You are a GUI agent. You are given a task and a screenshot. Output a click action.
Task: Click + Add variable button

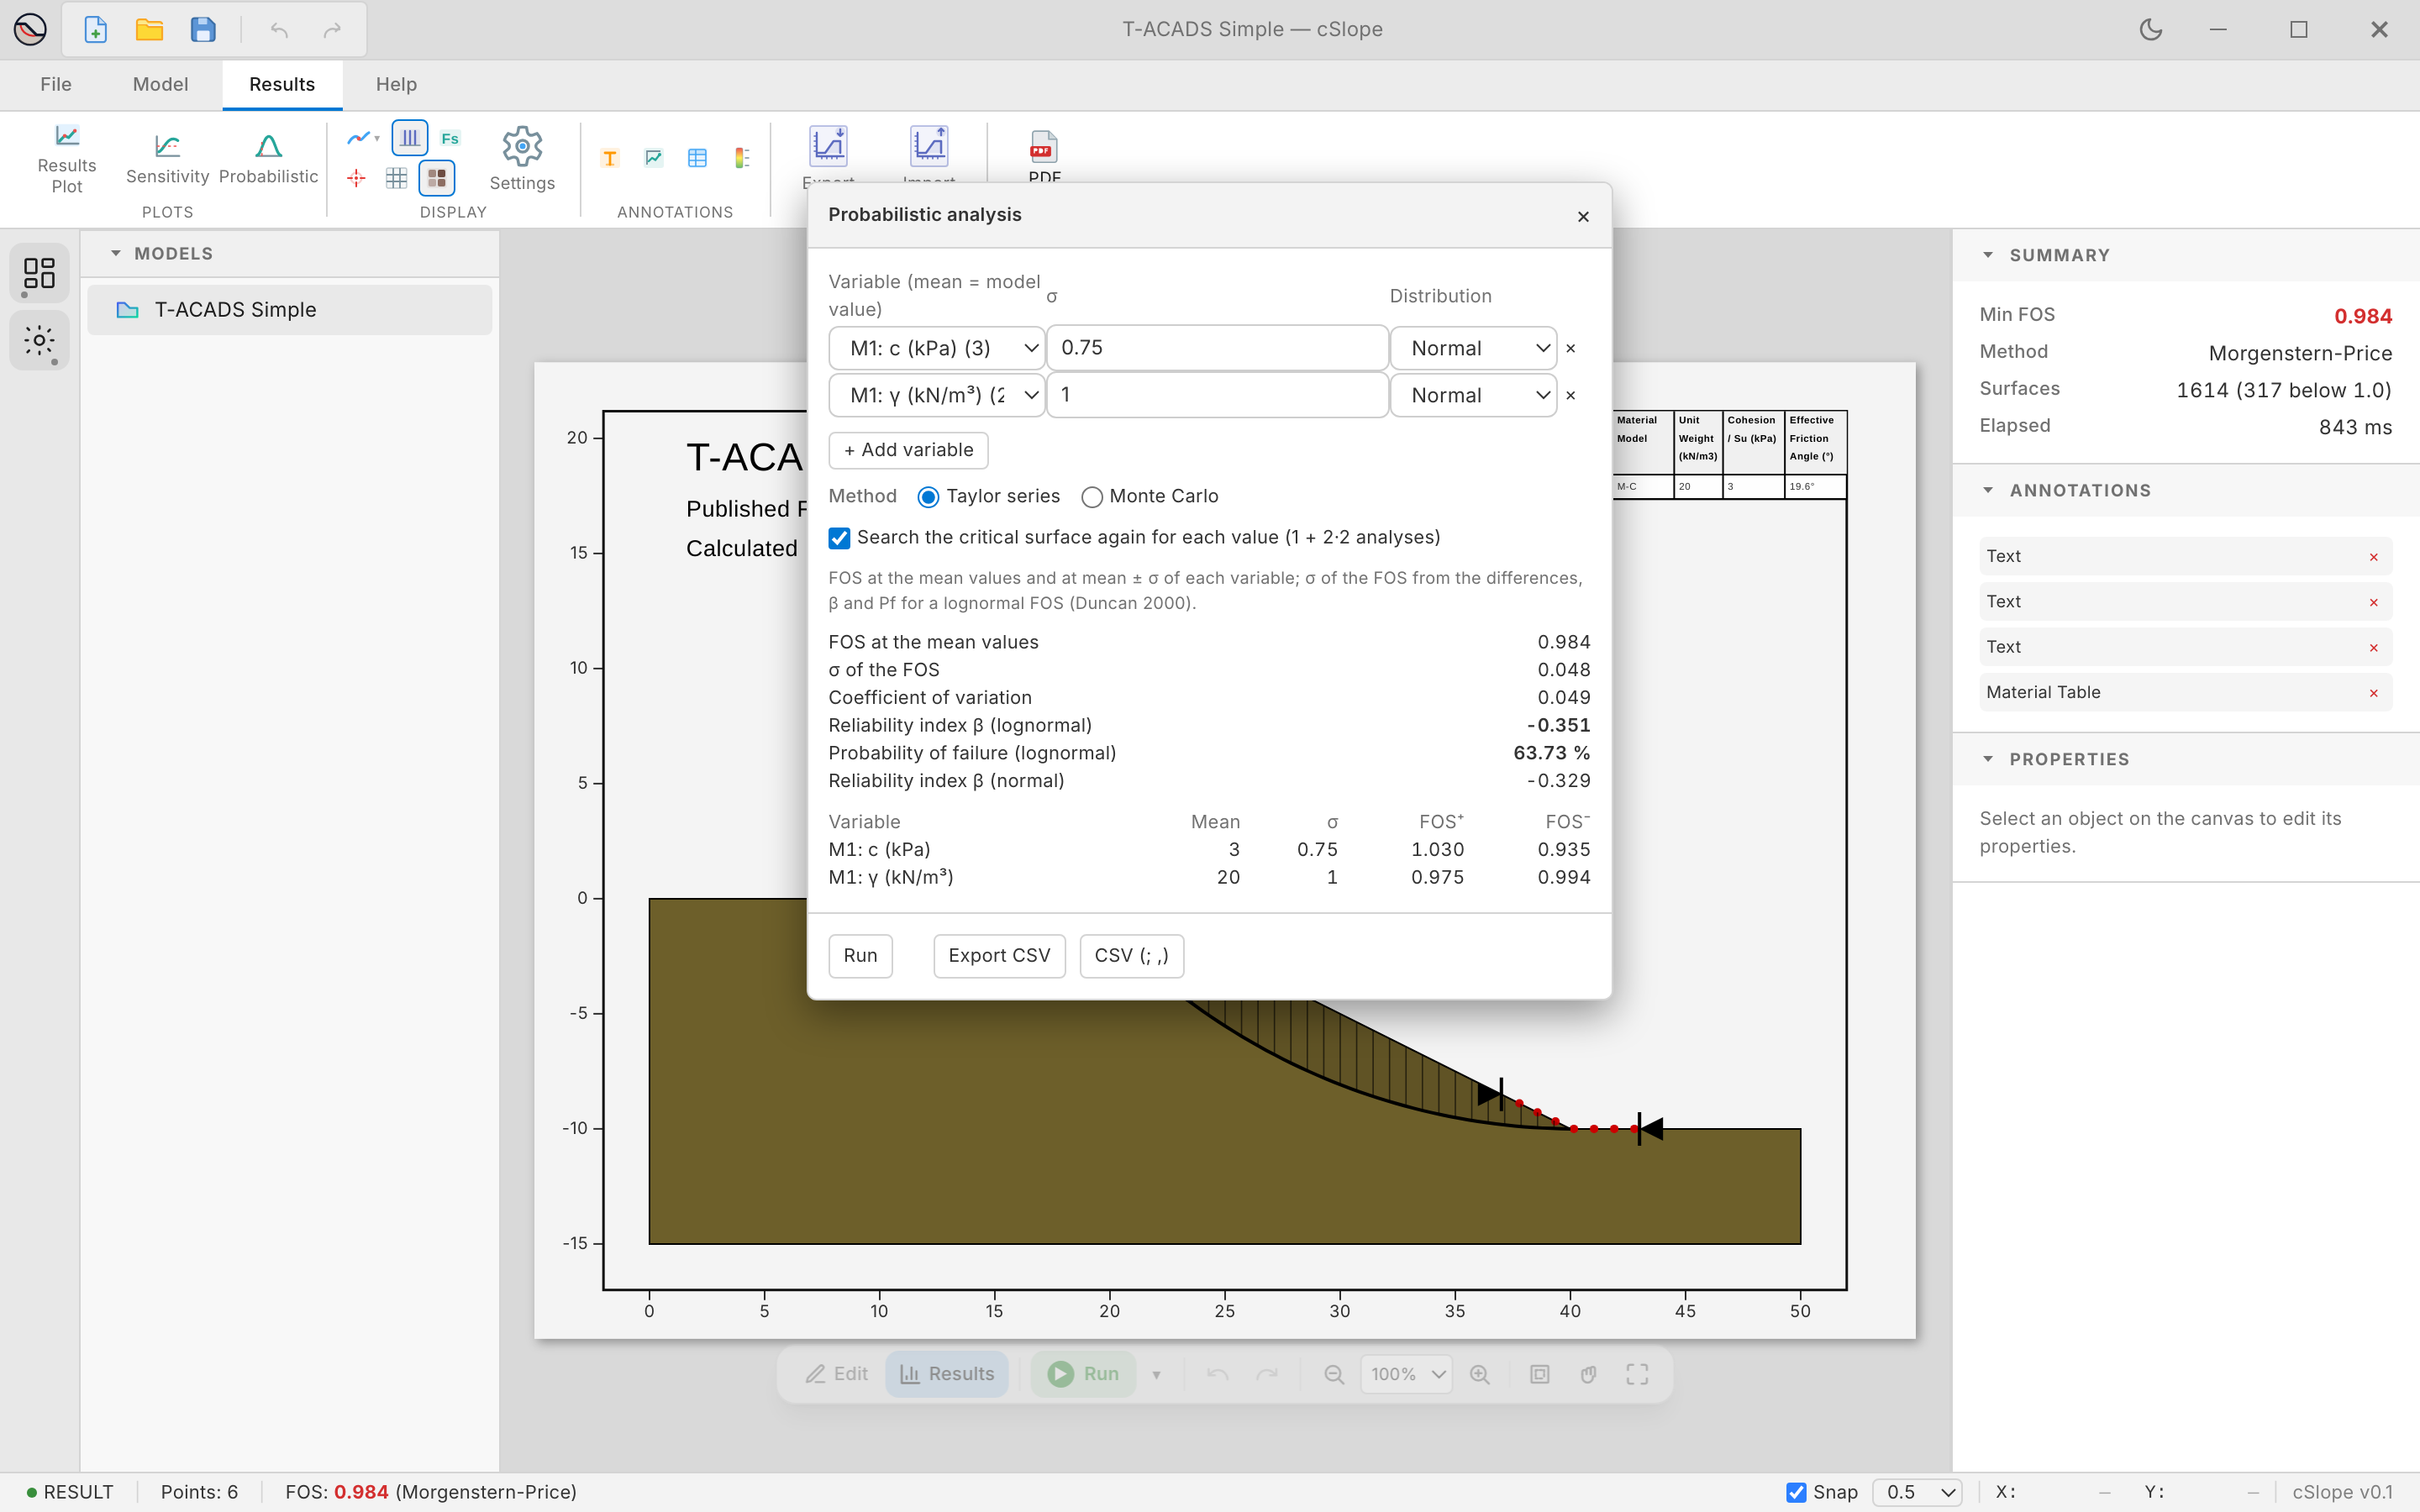(908, 450)
